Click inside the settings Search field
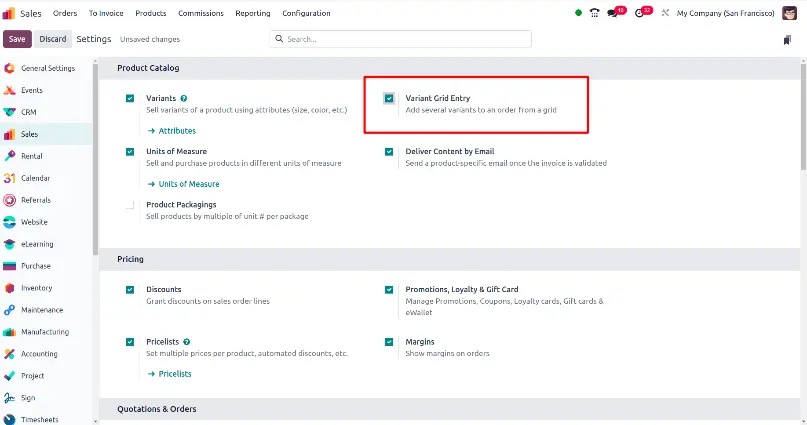Image resolution: width=807 pixels, height=425 pixels. (400, 39)
